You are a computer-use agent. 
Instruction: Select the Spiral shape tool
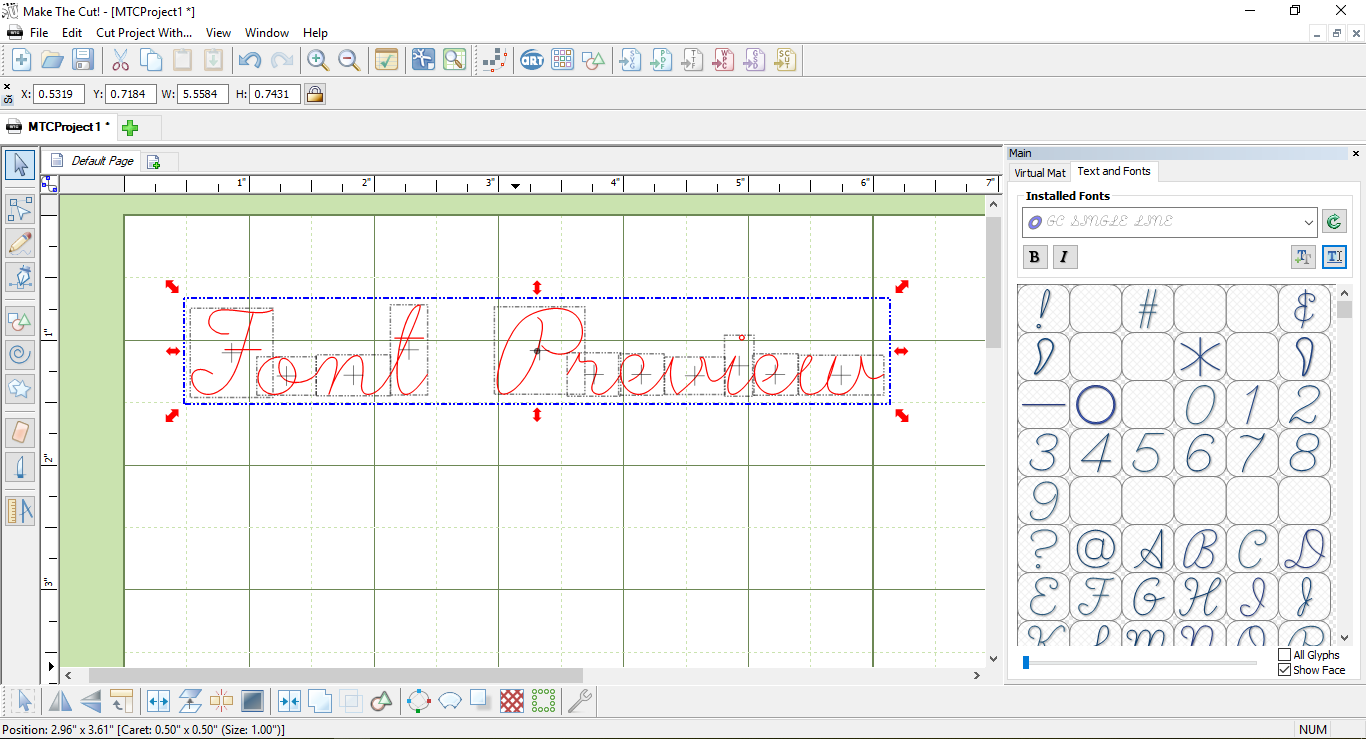click(20, 353)
